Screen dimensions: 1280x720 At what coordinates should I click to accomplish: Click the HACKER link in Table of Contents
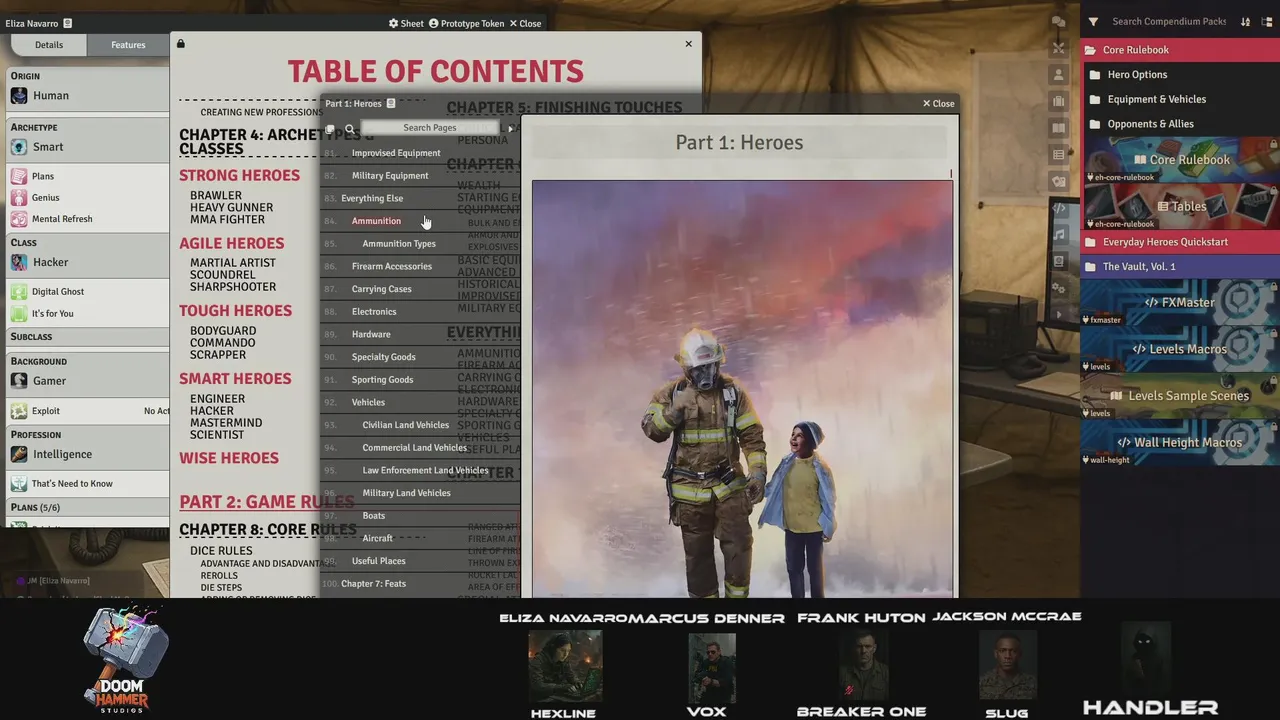coord(212,411)
